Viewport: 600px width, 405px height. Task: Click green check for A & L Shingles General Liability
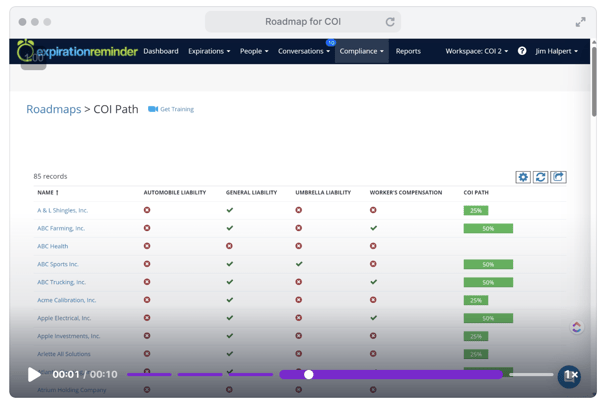(x=230, y=210)
